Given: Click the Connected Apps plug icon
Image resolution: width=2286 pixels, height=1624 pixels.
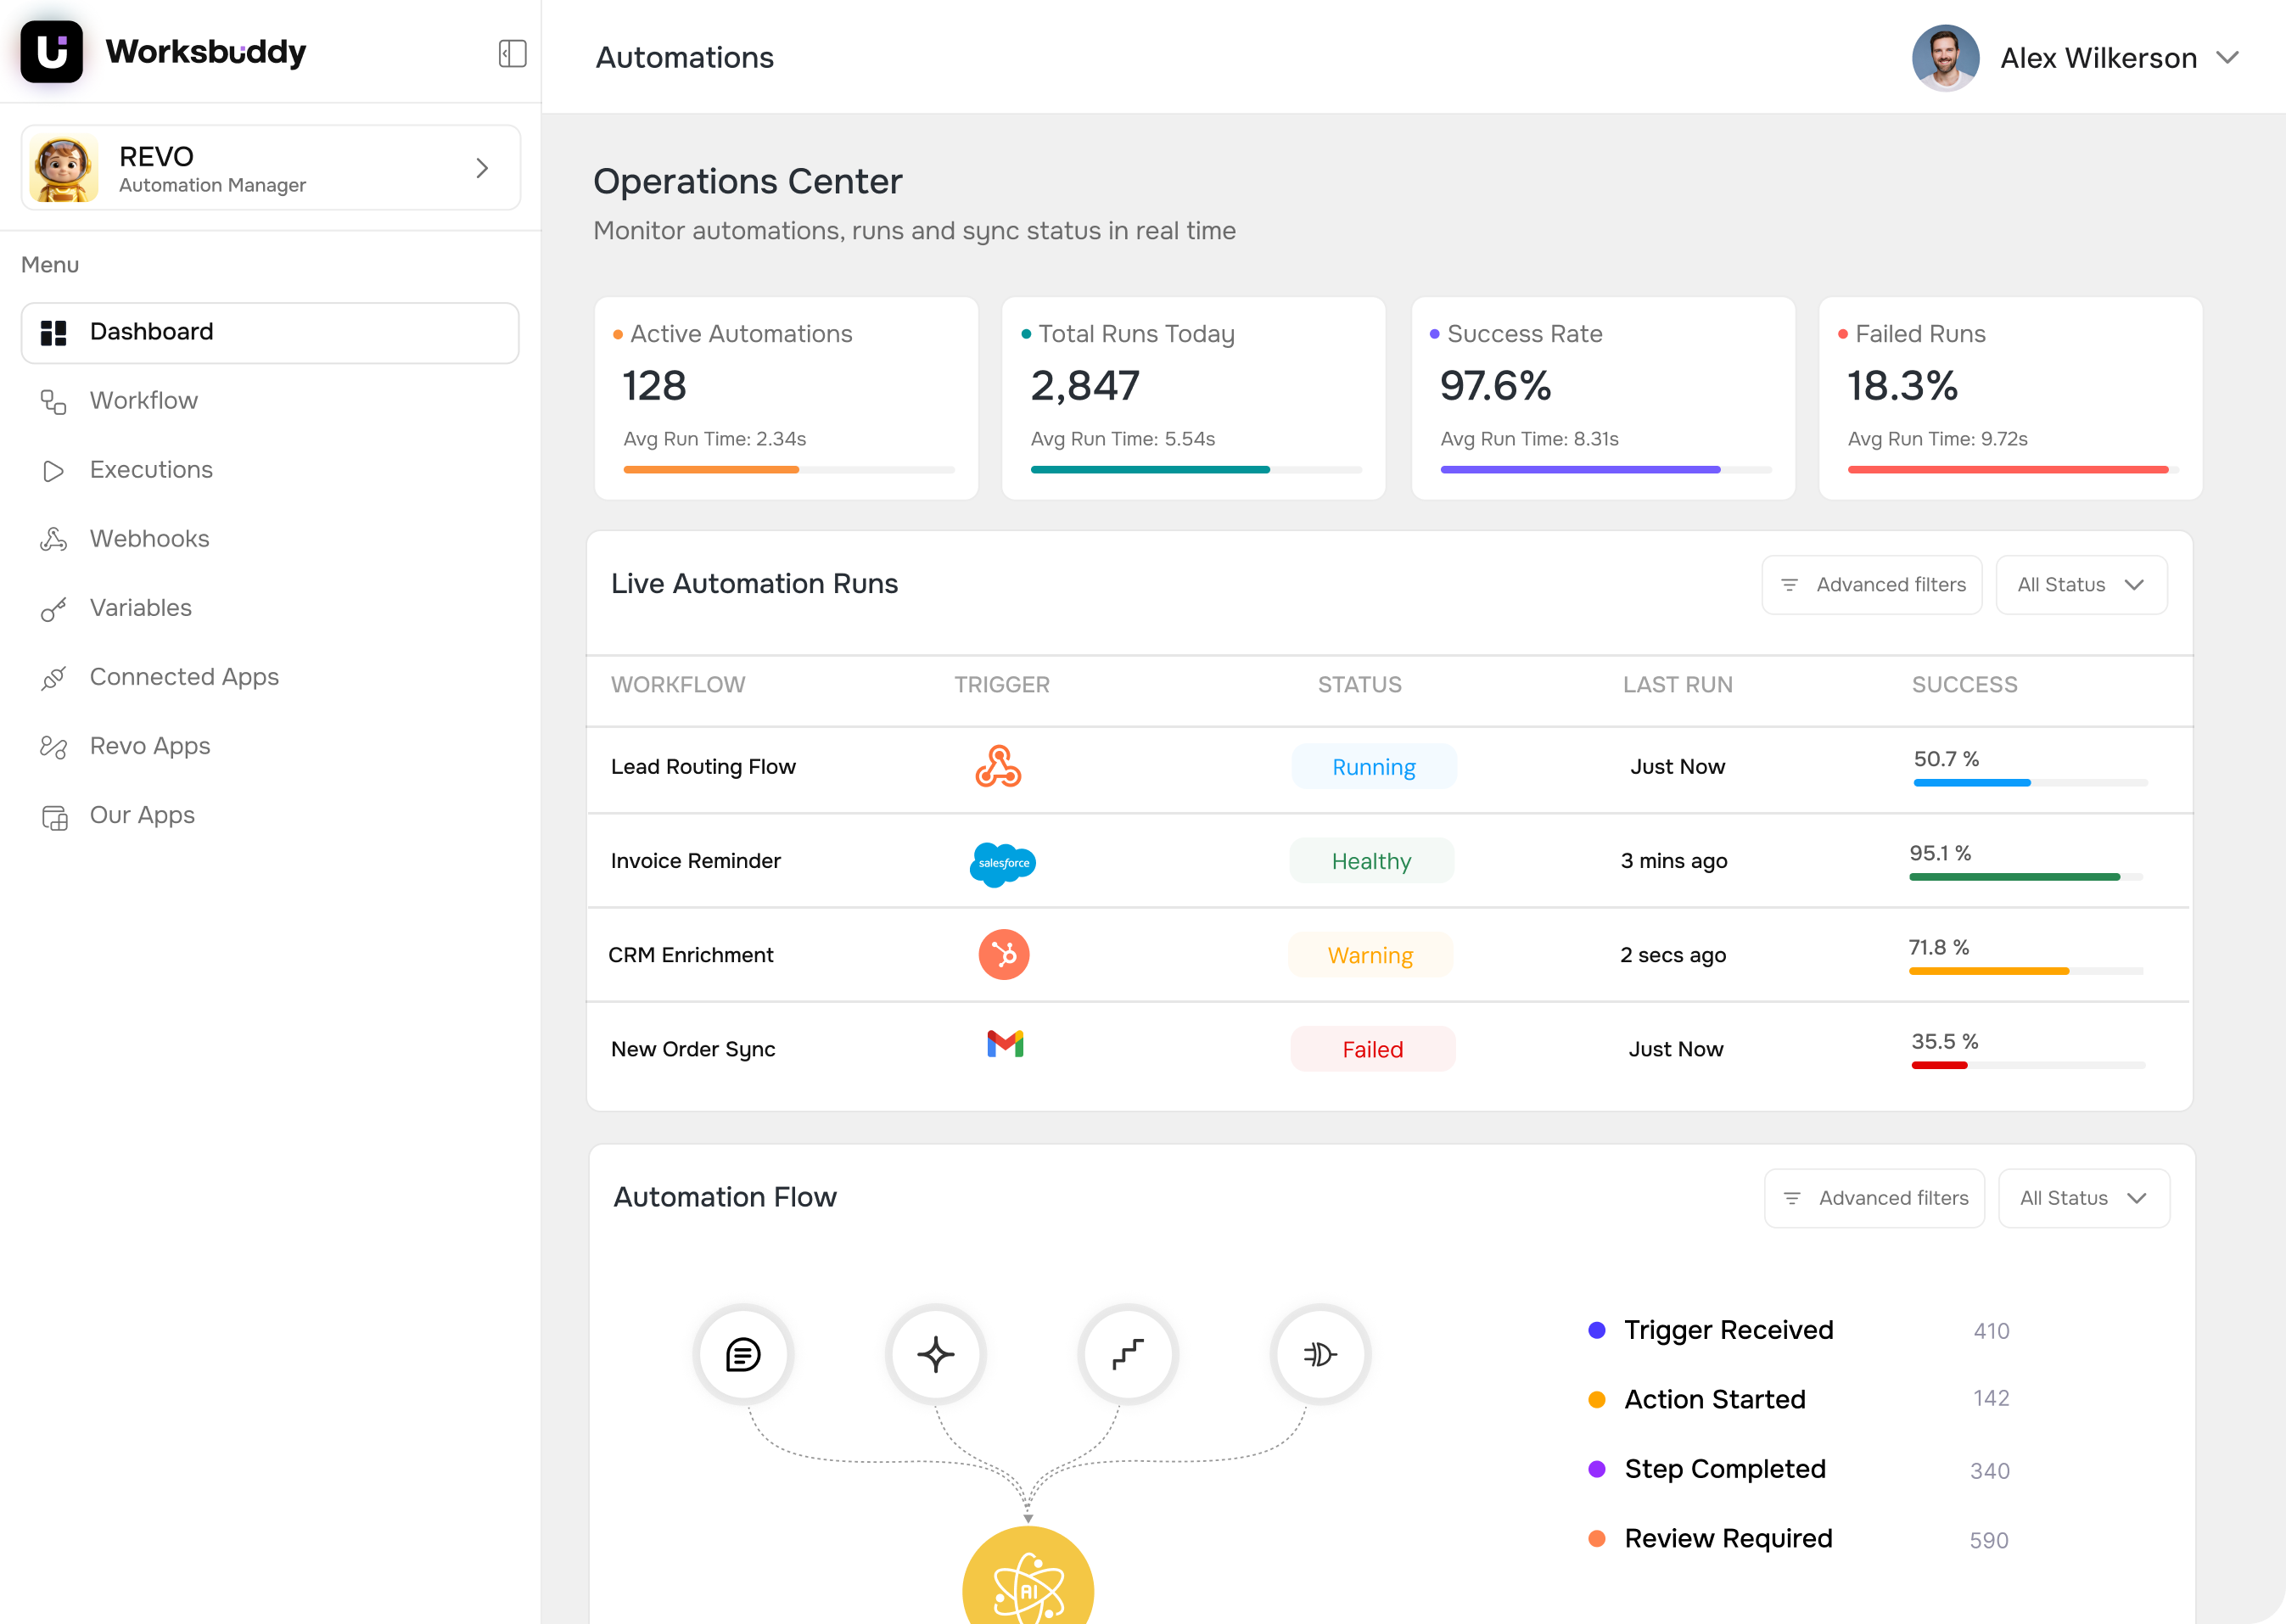Looking at the screenshot, I should (x=53, y=678).
